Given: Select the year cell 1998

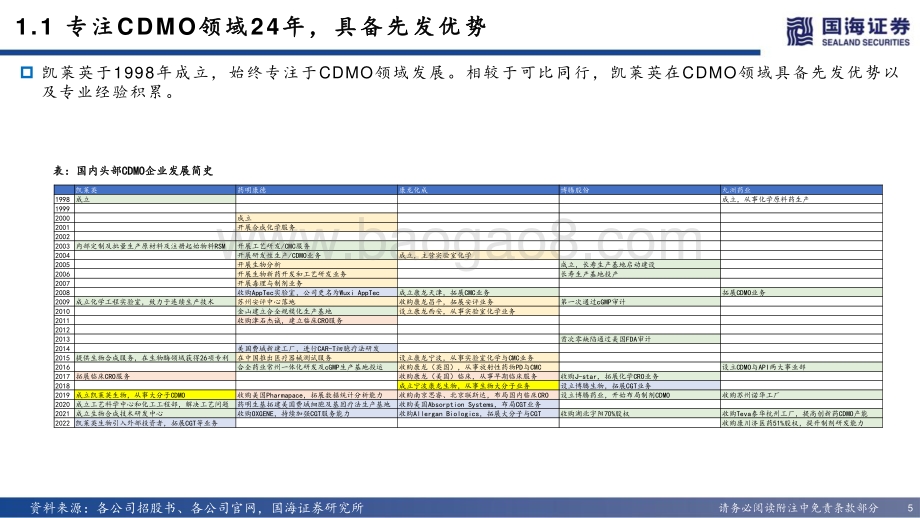Looking at the screenshot, I should point(63,199).
